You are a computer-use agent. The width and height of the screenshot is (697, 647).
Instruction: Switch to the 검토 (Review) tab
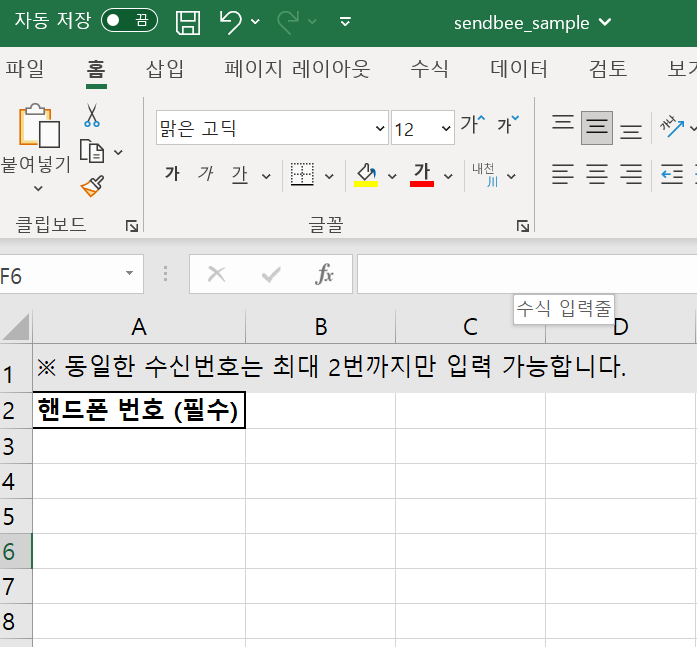608,69
